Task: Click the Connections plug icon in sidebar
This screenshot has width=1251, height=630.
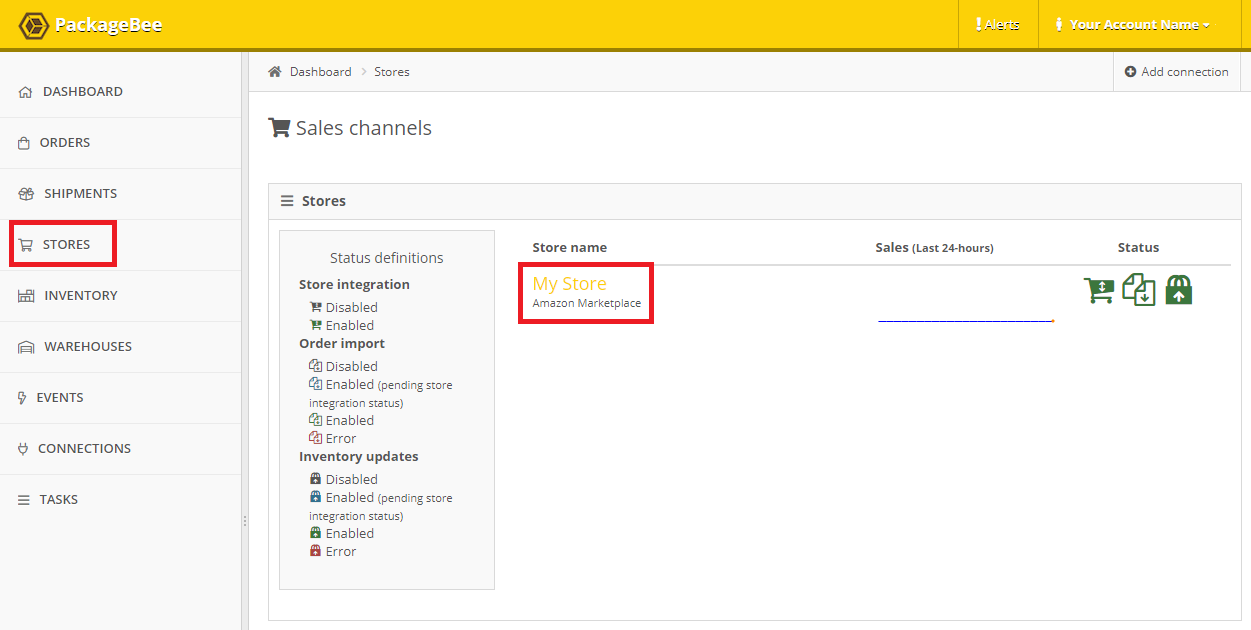Action: pyautogui.click(x=23, y=449)
